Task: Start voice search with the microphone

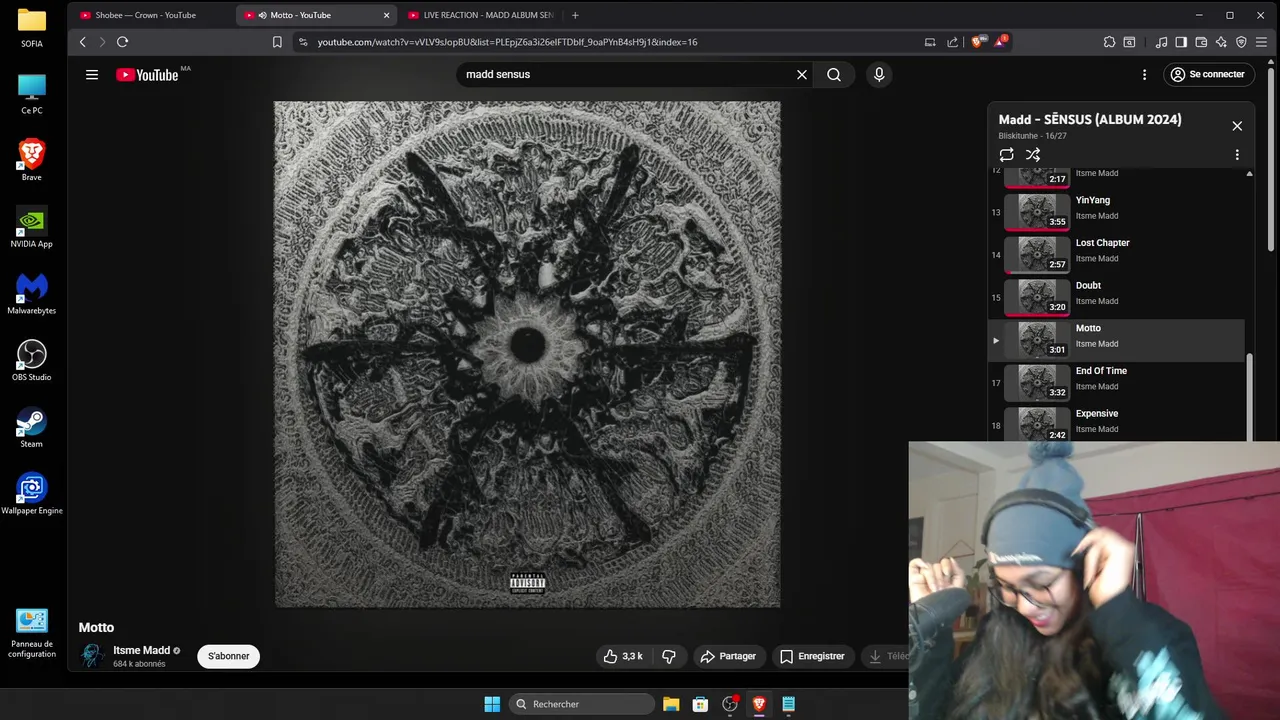Action: pyautogui.click(x=879, y=74)
